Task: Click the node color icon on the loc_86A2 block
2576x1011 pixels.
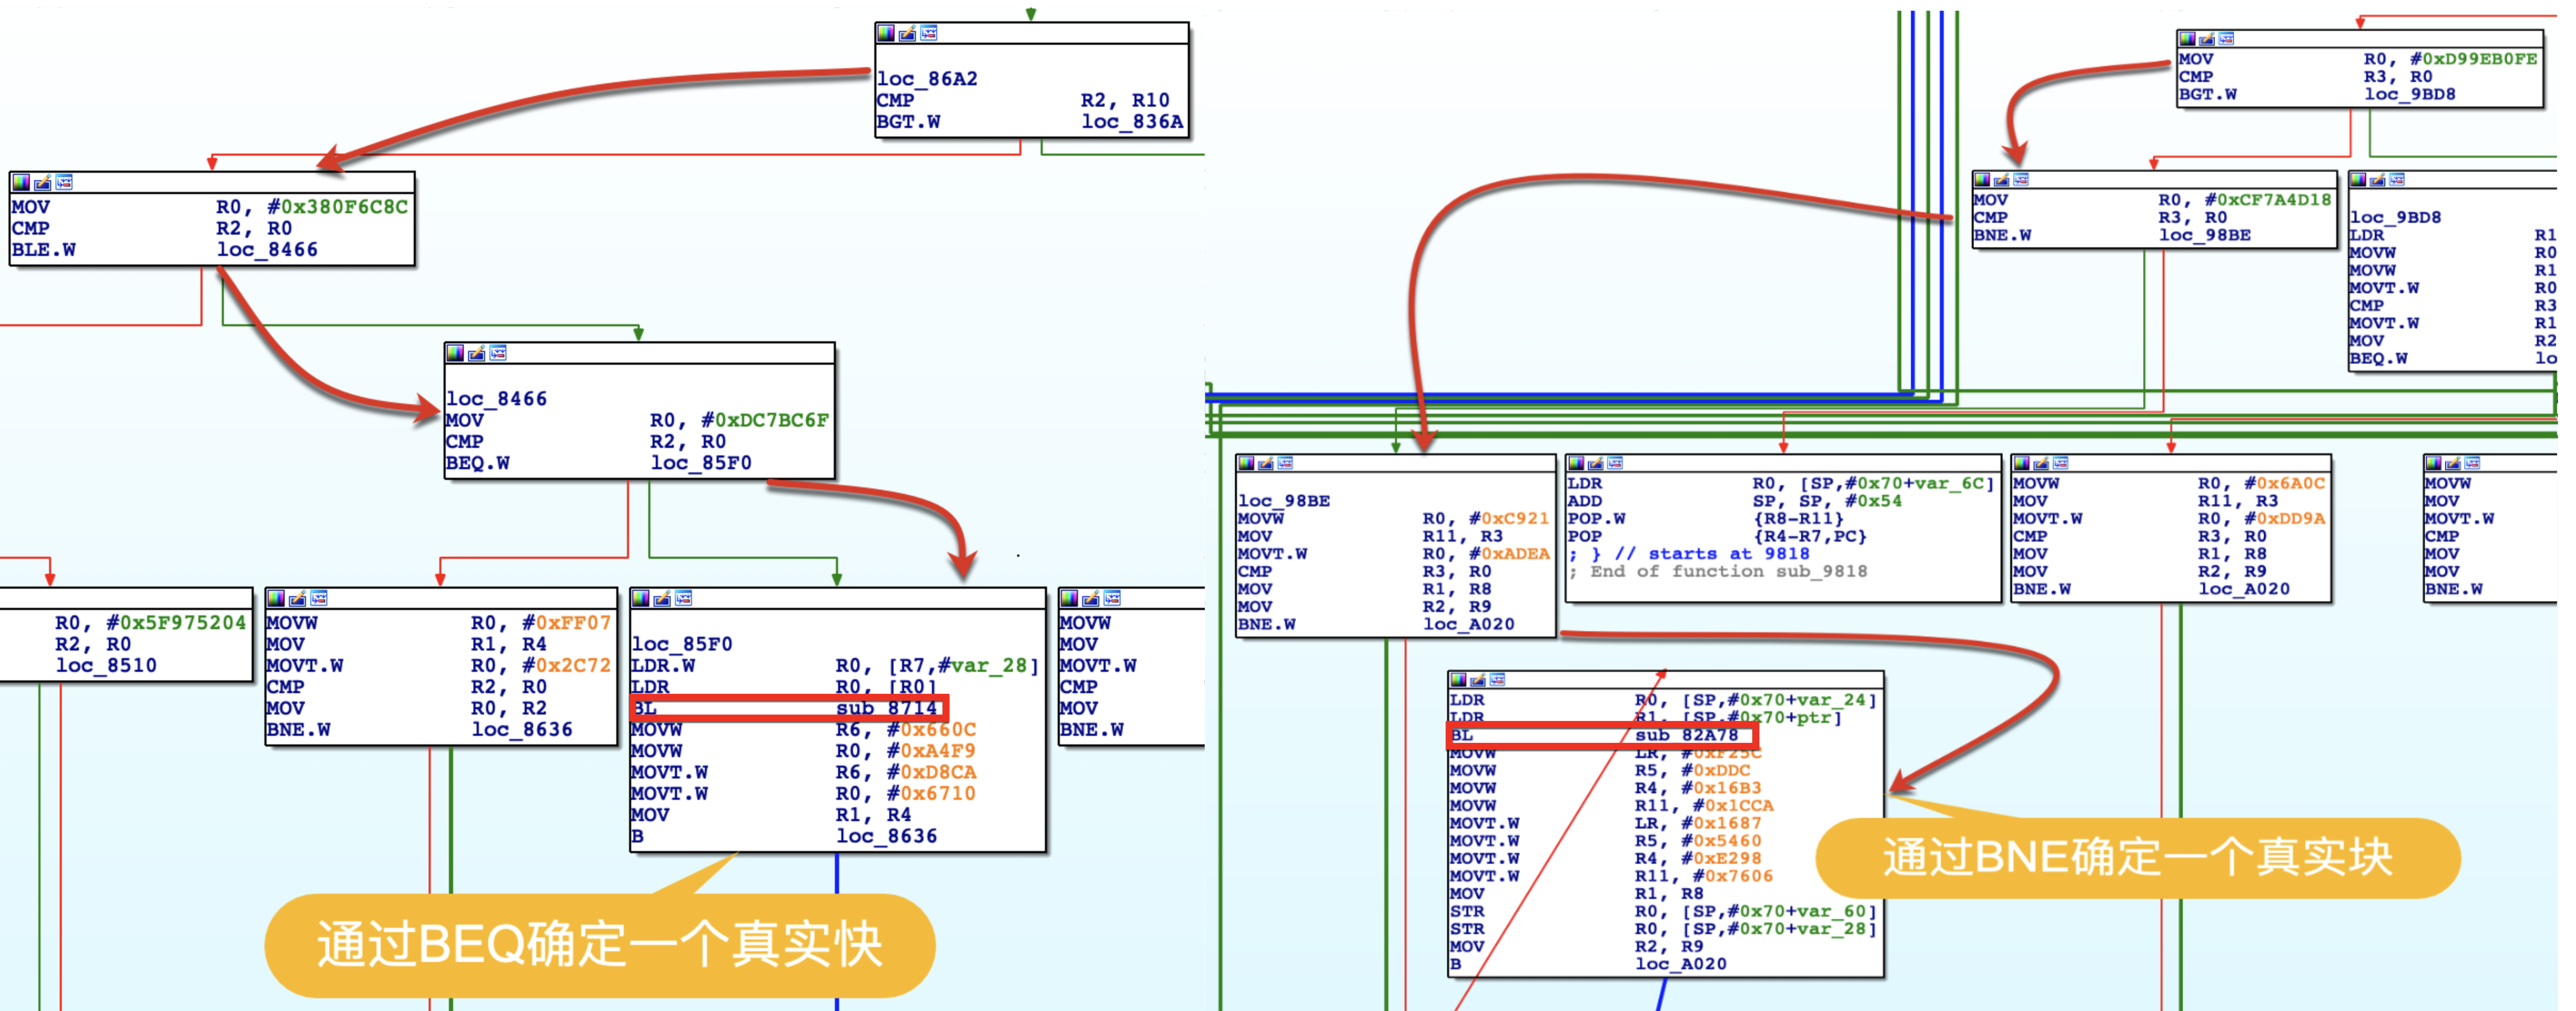Action: 886,33
